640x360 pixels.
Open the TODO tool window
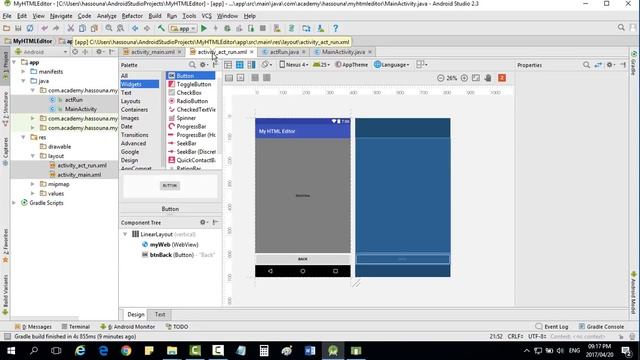point(177,327)
